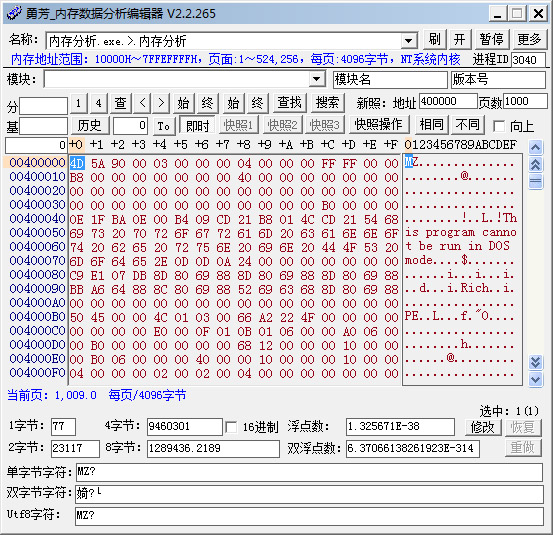Viewport: 553px width, 535px height.
Task: Select address row 00400000
Action: click(37, 163)
